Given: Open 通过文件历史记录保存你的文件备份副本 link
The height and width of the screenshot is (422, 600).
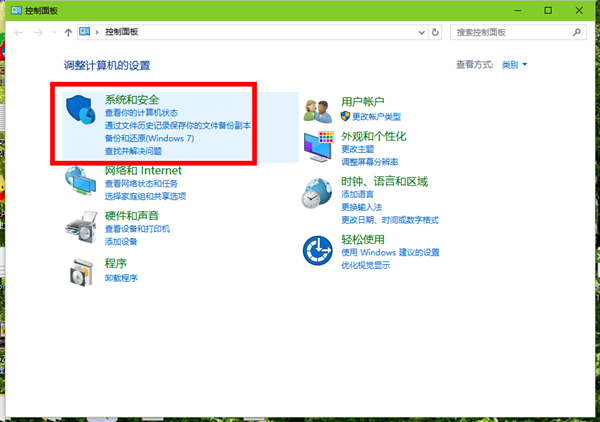Looking at the screenshot, I should 178,125.
